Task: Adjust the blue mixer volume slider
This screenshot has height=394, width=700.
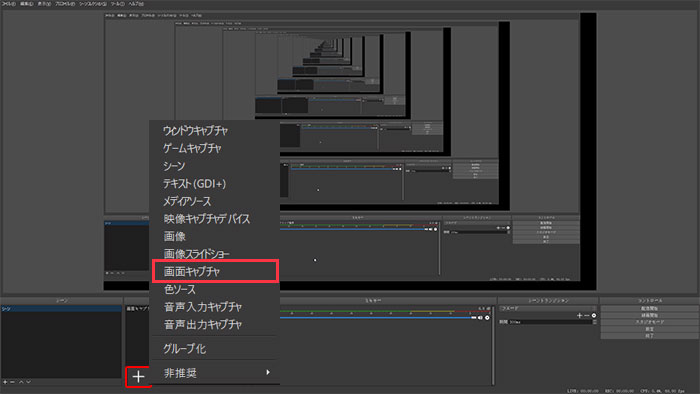Action: click(x=377, y=318)
